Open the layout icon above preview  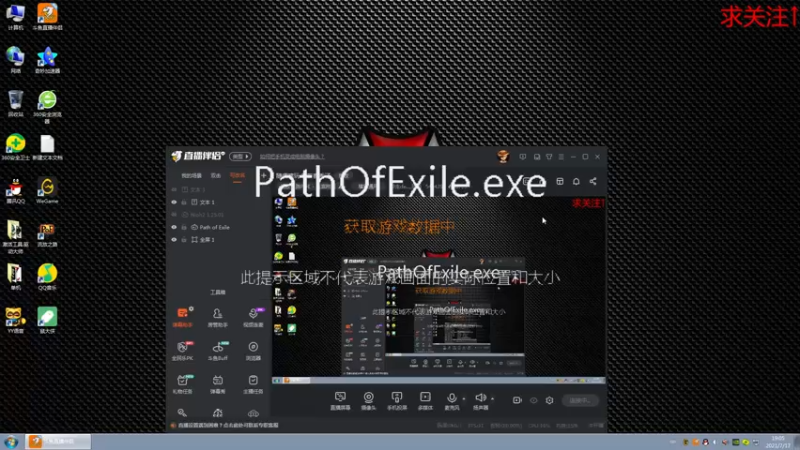tap(560, 181)
